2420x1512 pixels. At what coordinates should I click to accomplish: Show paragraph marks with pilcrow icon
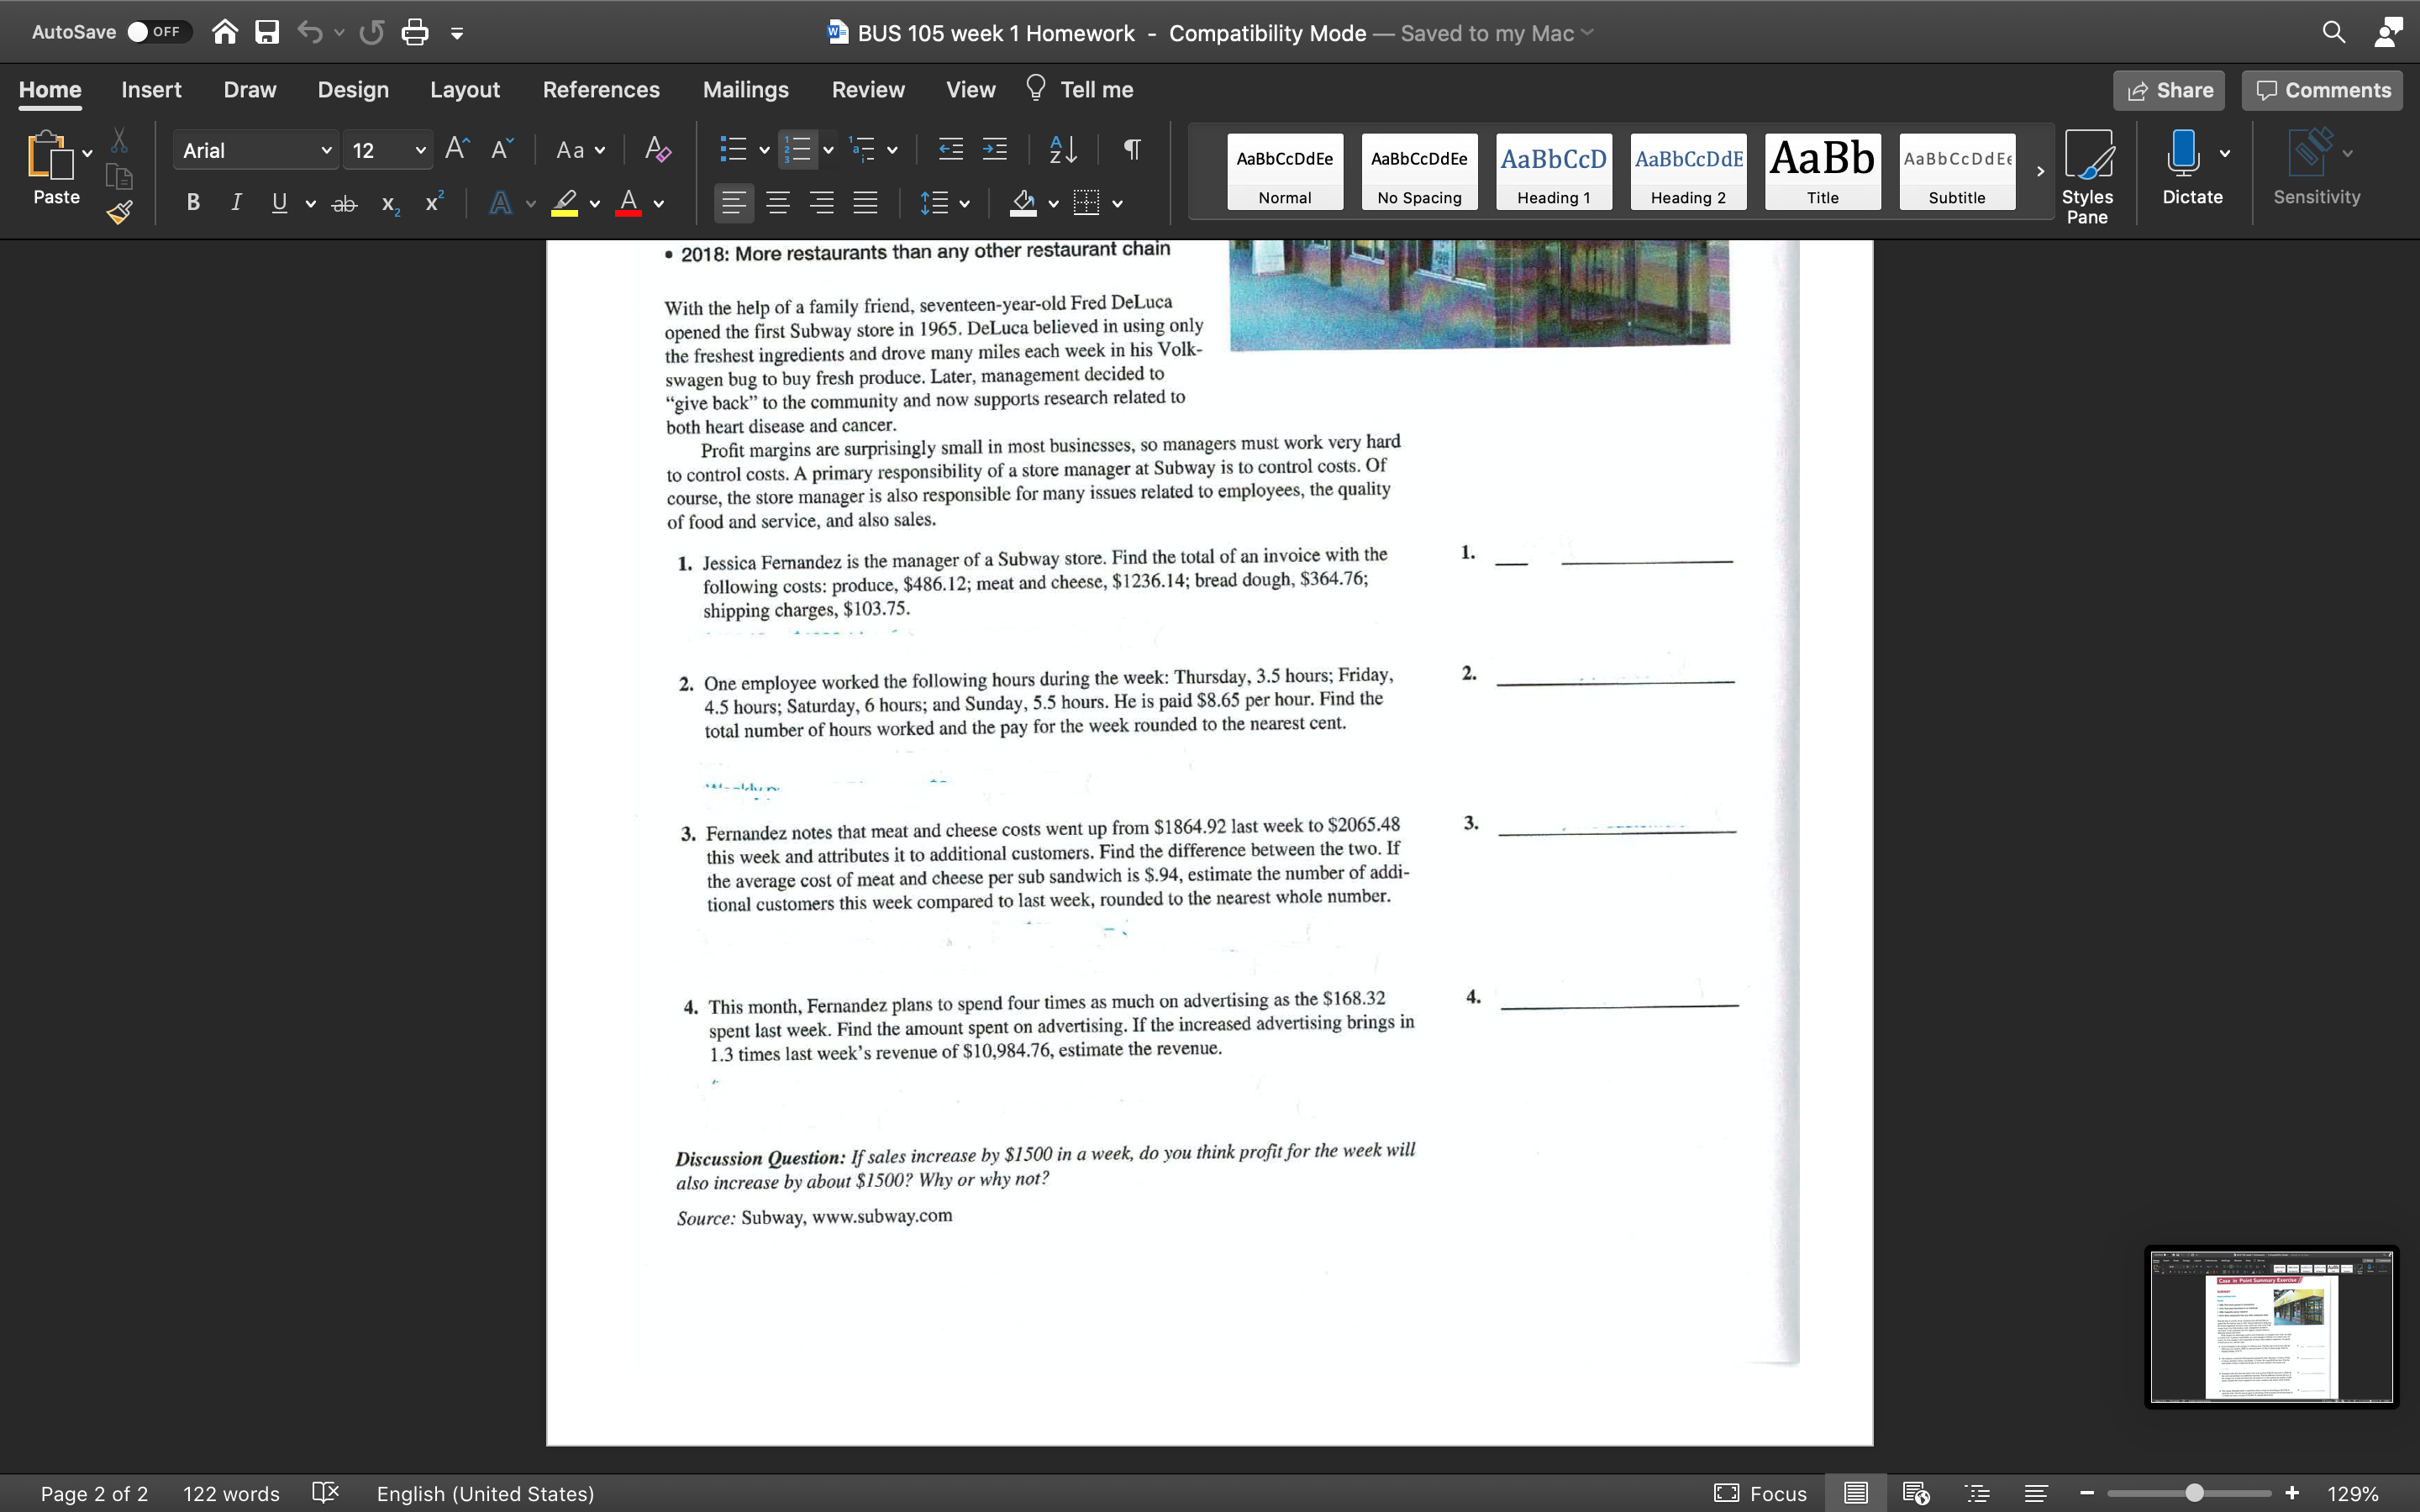point(1132,150)
